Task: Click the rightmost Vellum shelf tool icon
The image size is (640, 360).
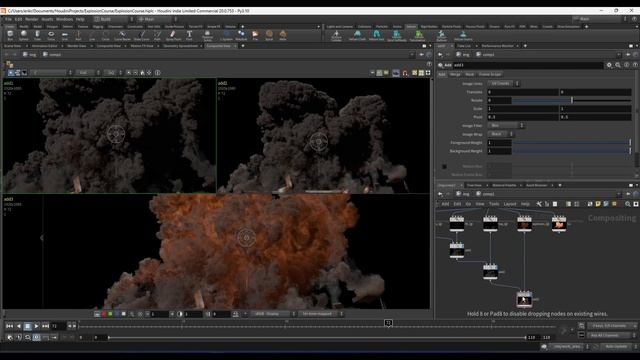Action: (x=463, y=35)
